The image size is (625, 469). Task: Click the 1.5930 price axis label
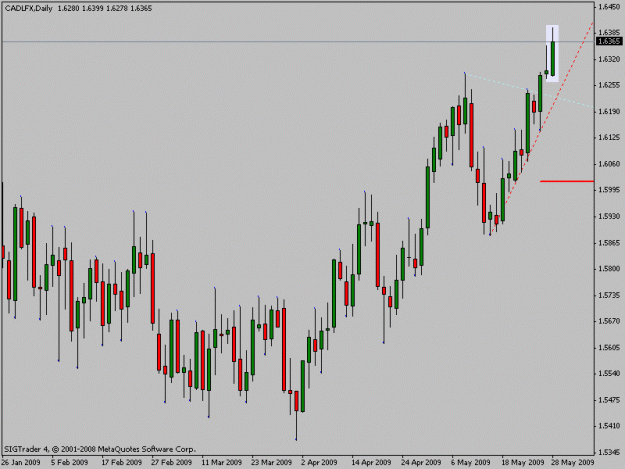(x=609, y=216)
